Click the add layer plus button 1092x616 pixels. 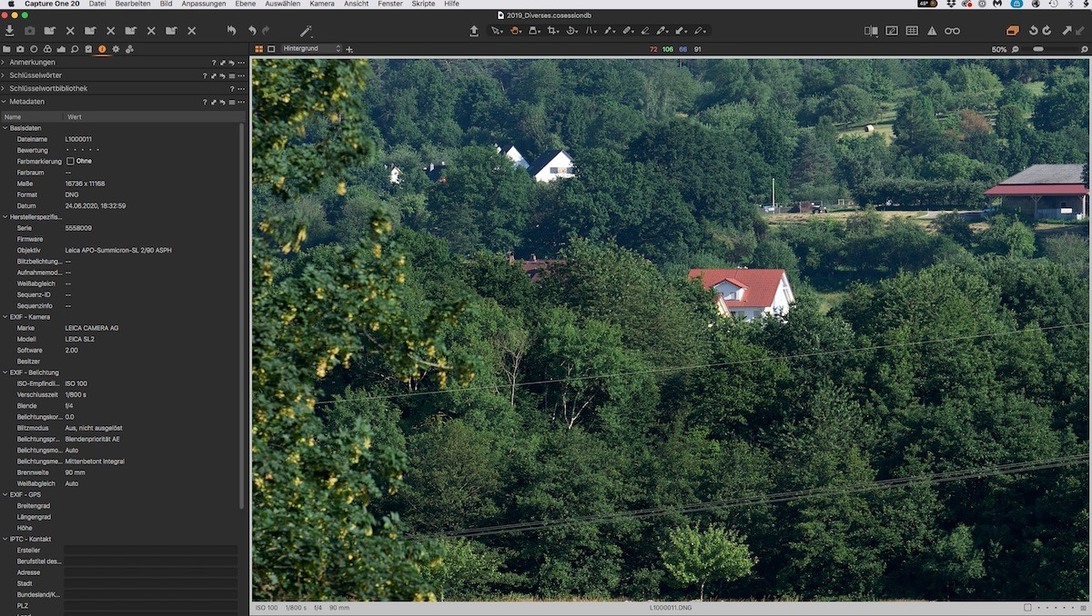pyautogui.click(x=349, y=49)
